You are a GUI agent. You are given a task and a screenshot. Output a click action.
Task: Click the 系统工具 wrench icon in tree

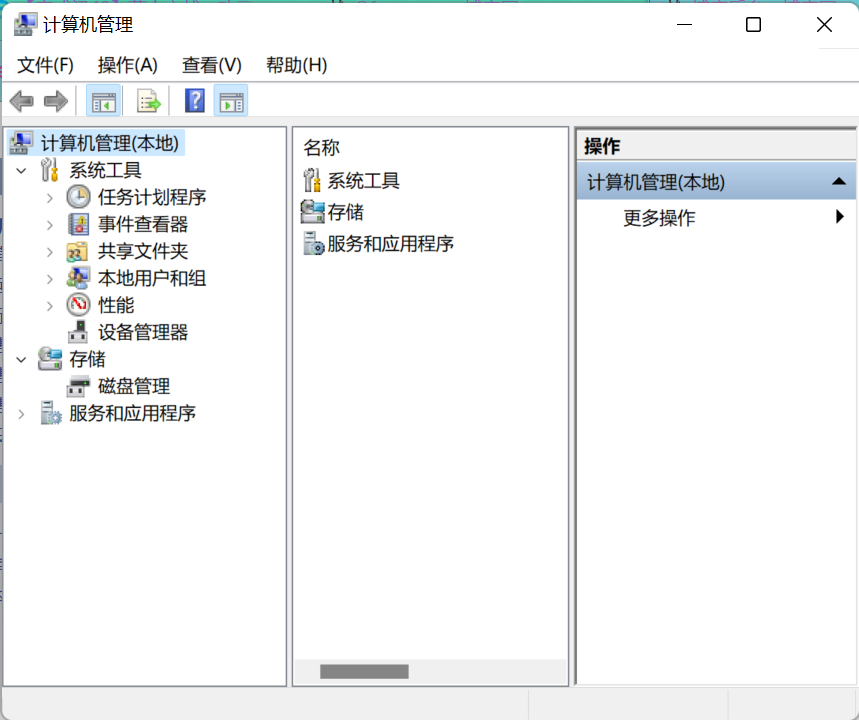(49, 170)
